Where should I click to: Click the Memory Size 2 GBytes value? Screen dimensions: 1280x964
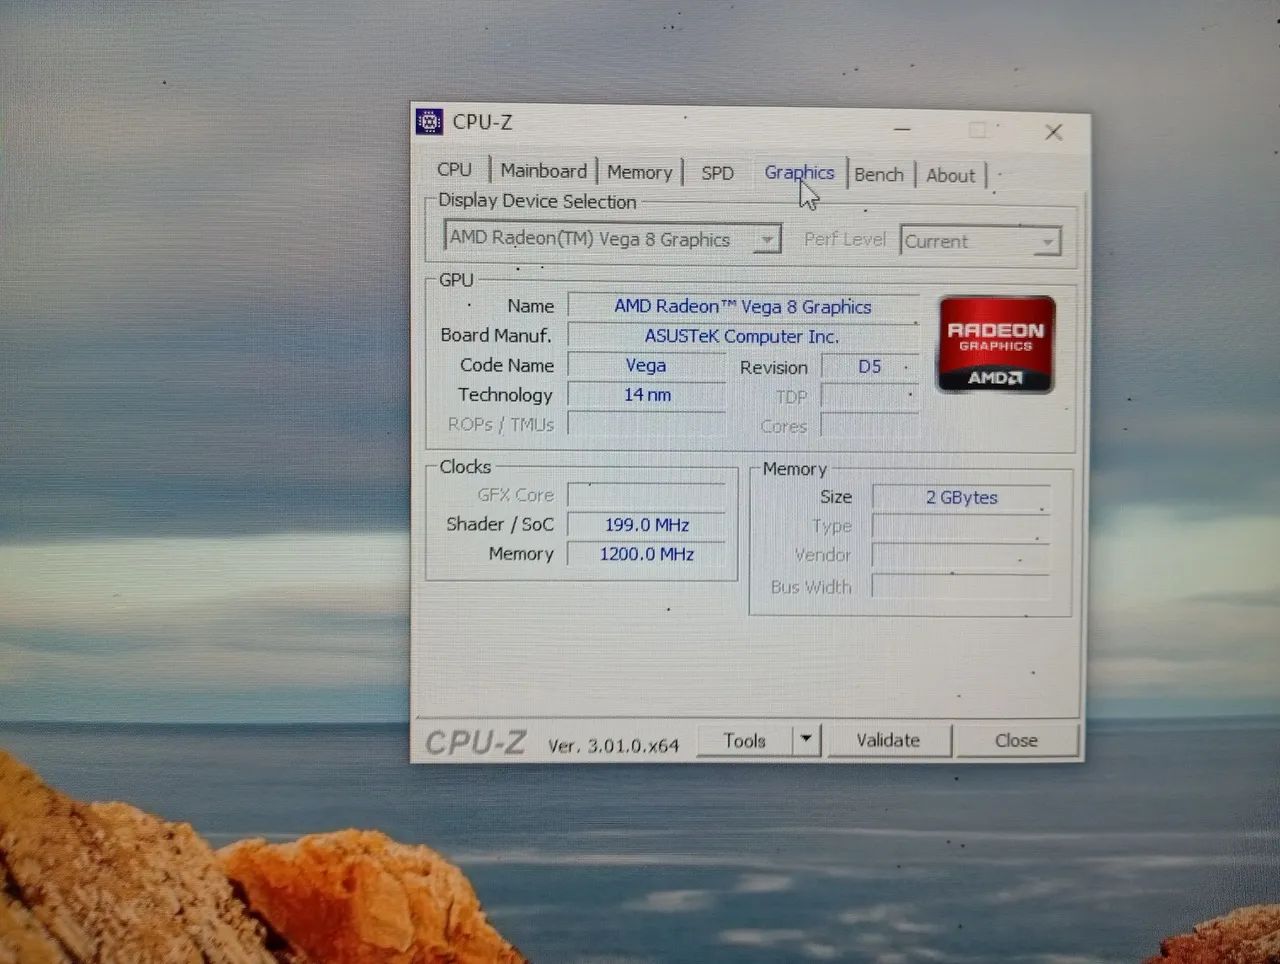[x=961, y=497]
